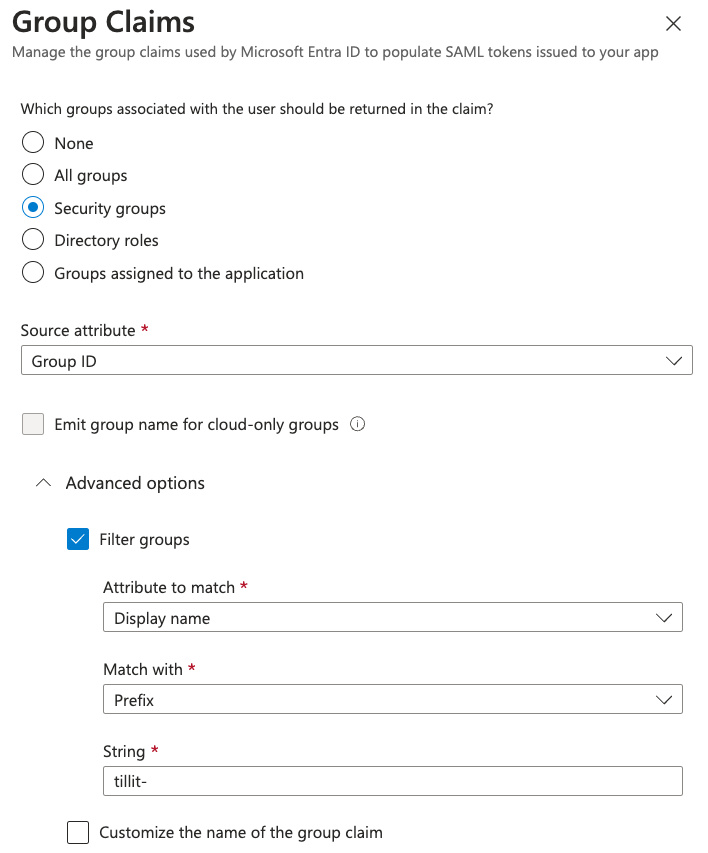Image resolution: width=708 pixels, height=853 pixels.
Task: Select Groups assigned to the application
Action: [33, 273]
